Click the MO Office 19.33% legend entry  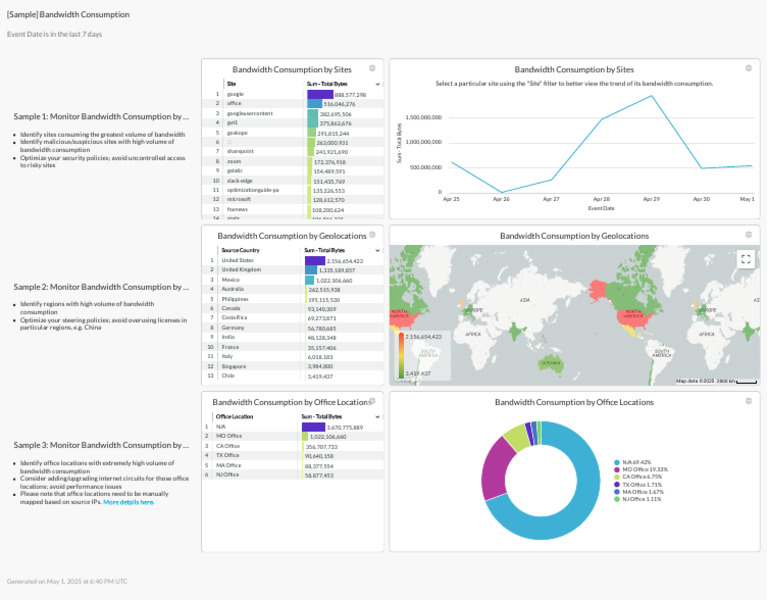[x=641, y=469]
